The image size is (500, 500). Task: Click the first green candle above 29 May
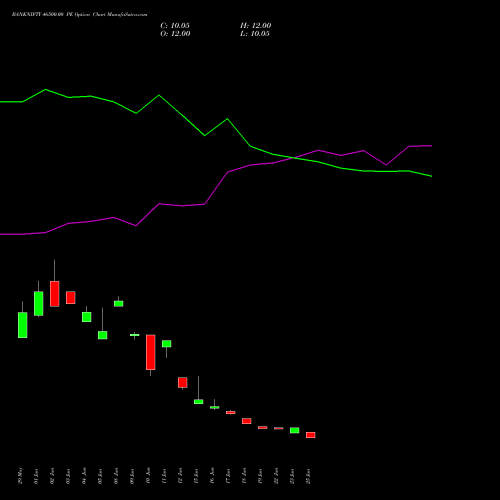coord(23,325)
